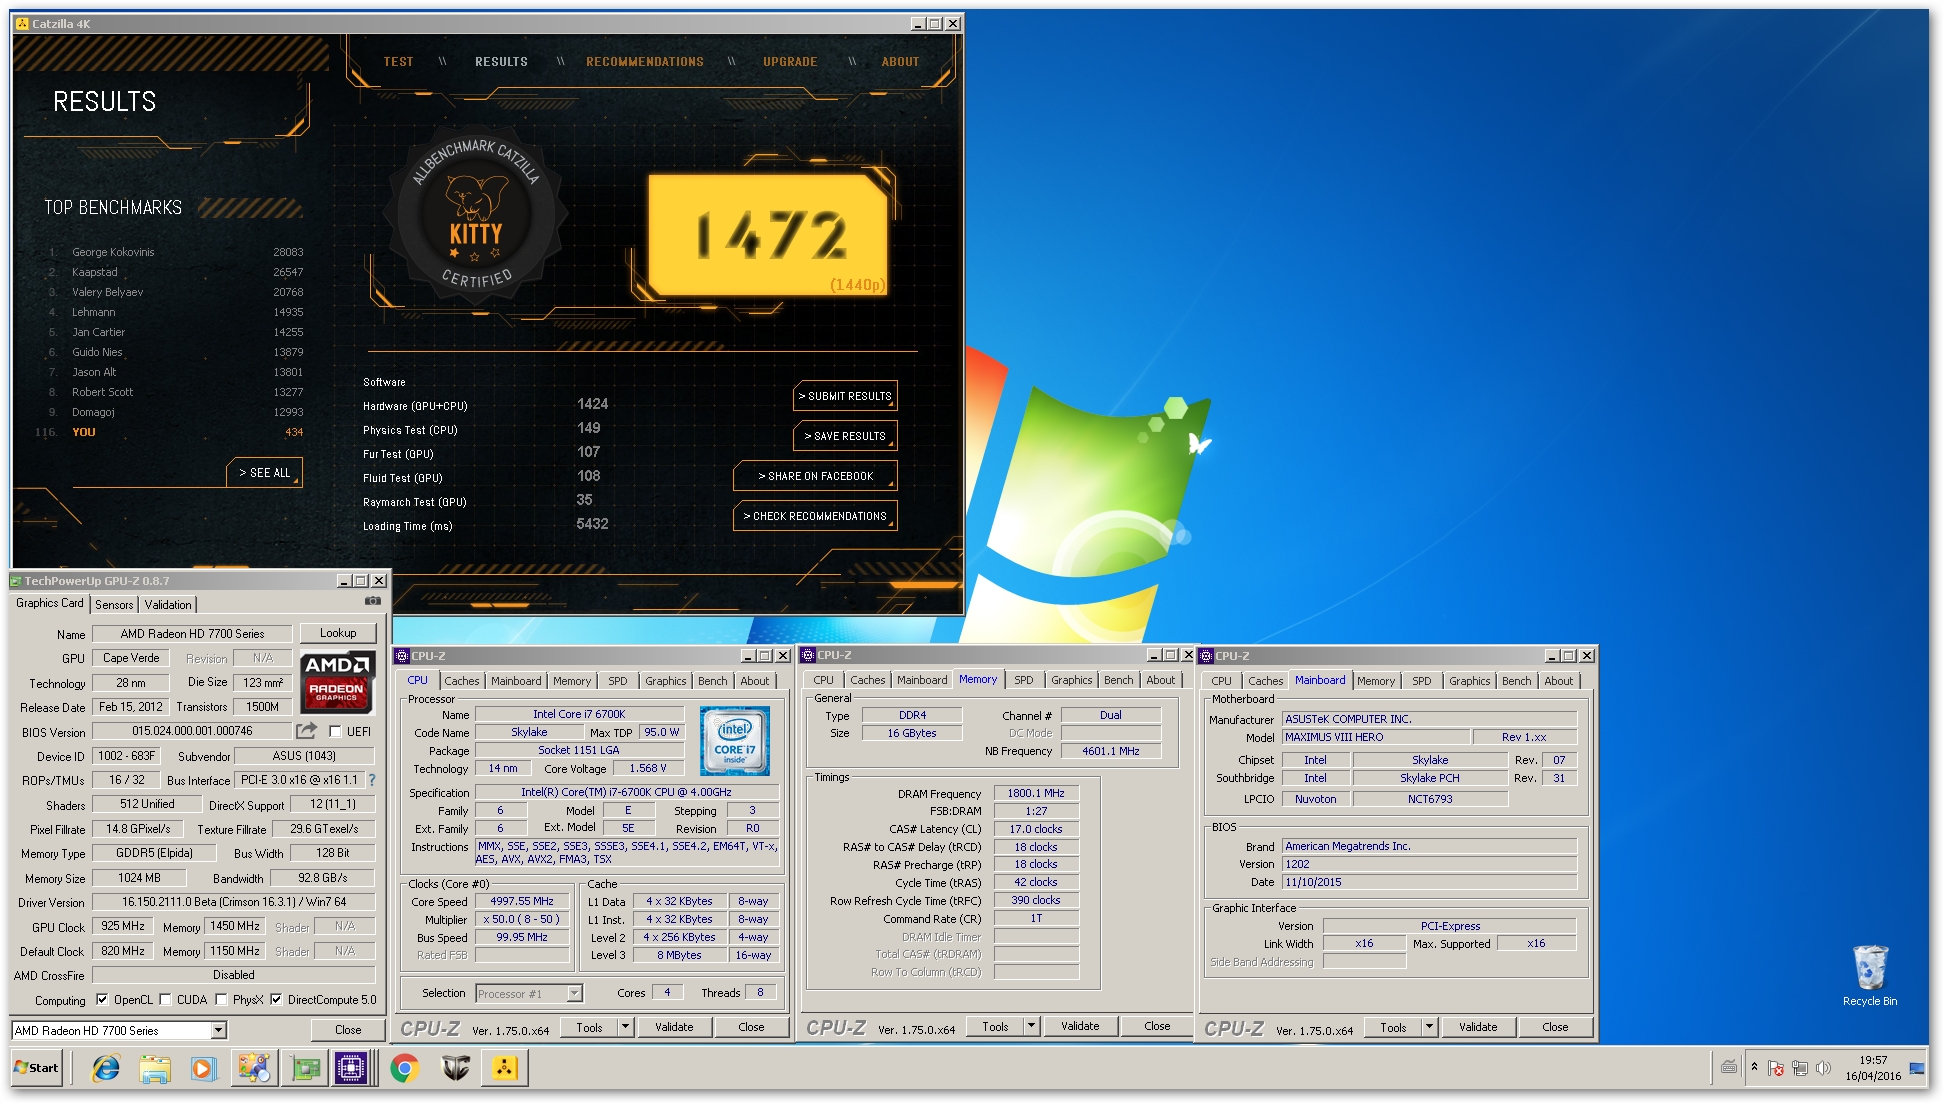Click the Bus Interface question mark icon
Viewport: 1943px width, 1103px height.
coord(372,780)
